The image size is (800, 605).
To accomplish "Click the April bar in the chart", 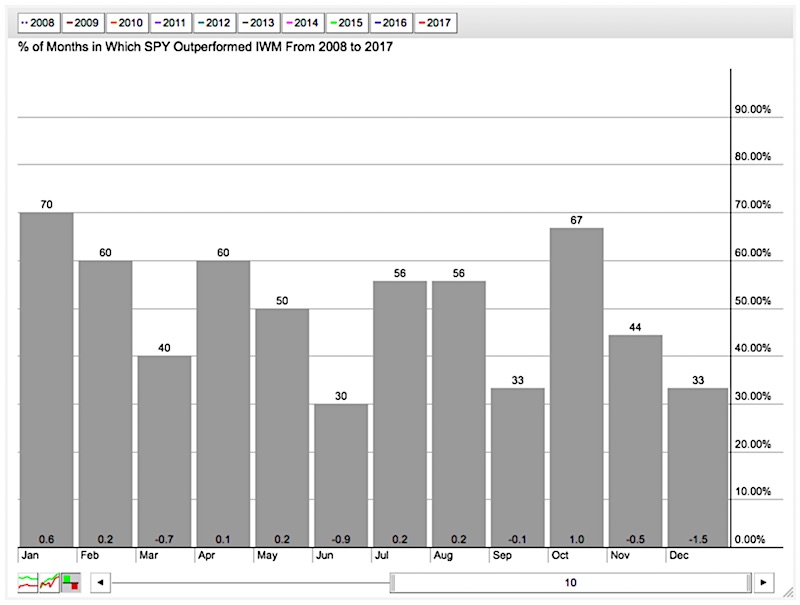I will pos(223,404).
